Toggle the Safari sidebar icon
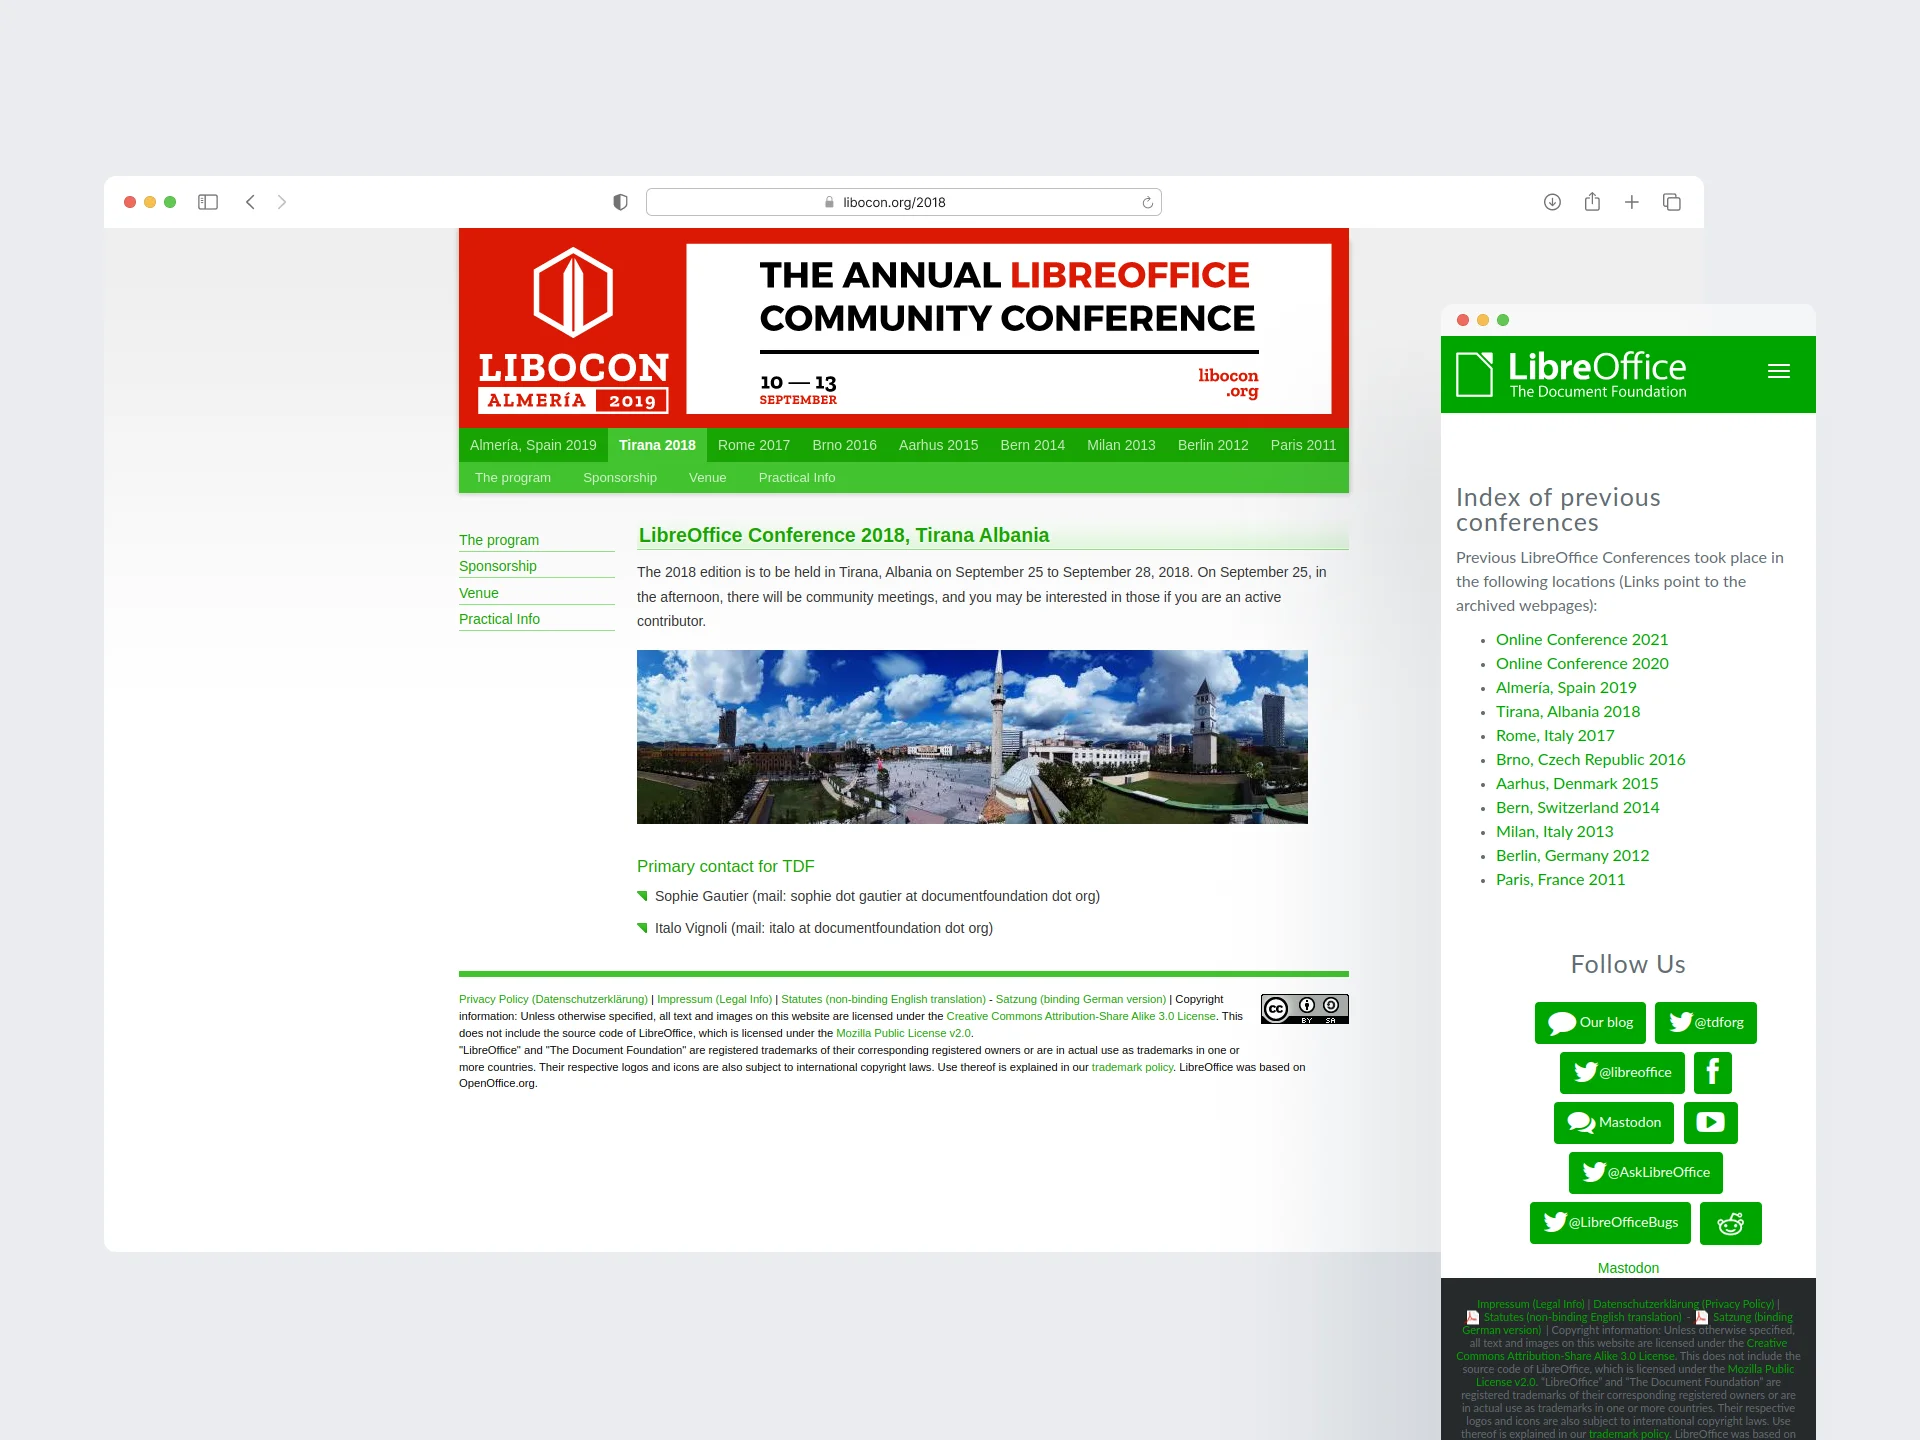The height and width of the screenshot is (1440, 1920). 208,202
